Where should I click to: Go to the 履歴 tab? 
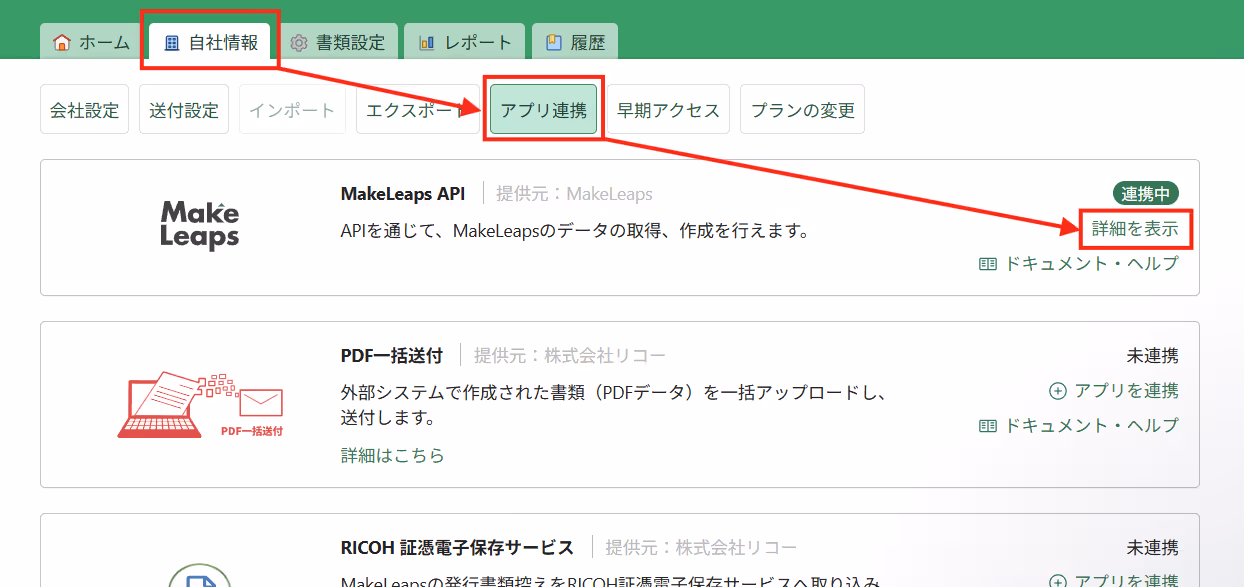coord(575,42)
